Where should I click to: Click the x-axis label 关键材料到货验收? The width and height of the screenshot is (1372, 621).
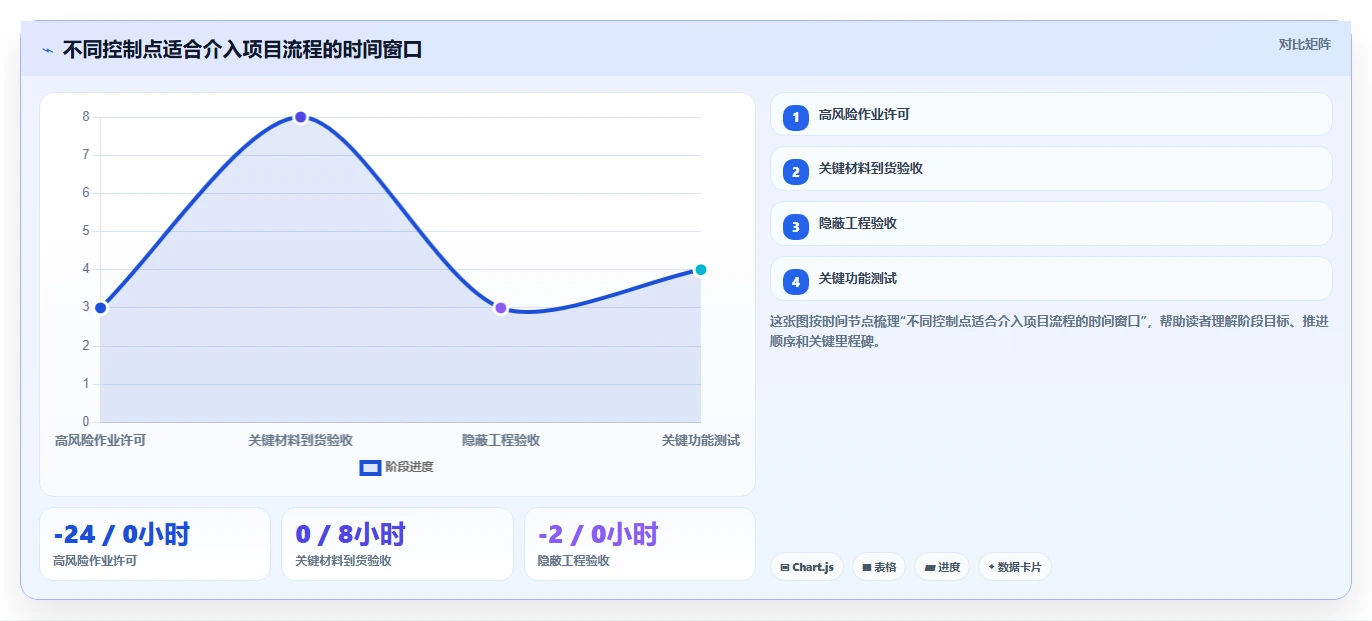tap(300, 440)
